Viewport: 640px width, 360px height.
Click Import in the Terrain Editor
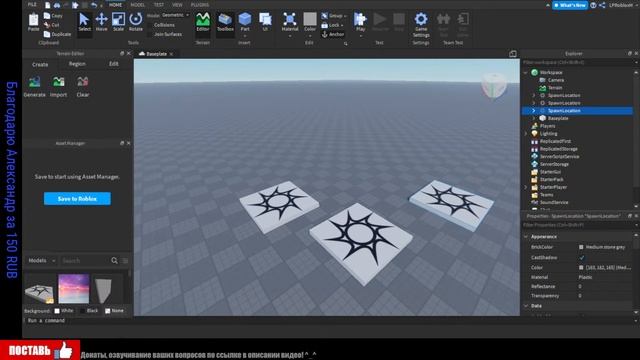[58, 87]
